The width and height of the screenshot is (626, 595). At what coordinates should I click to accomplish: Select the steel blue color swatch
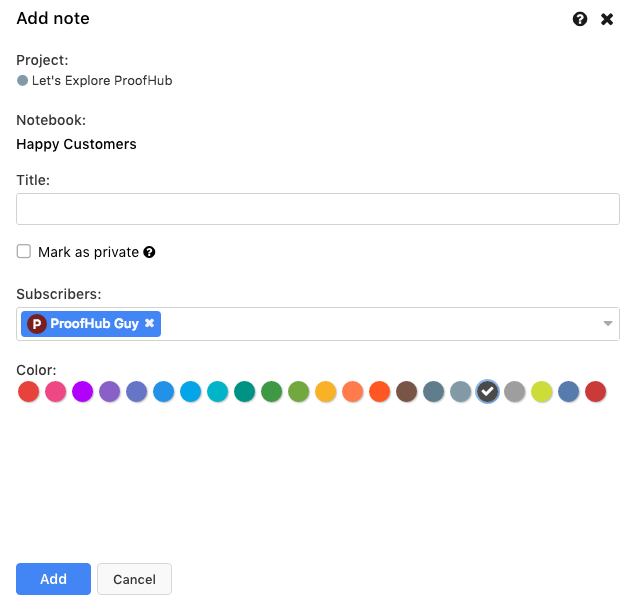569,391
